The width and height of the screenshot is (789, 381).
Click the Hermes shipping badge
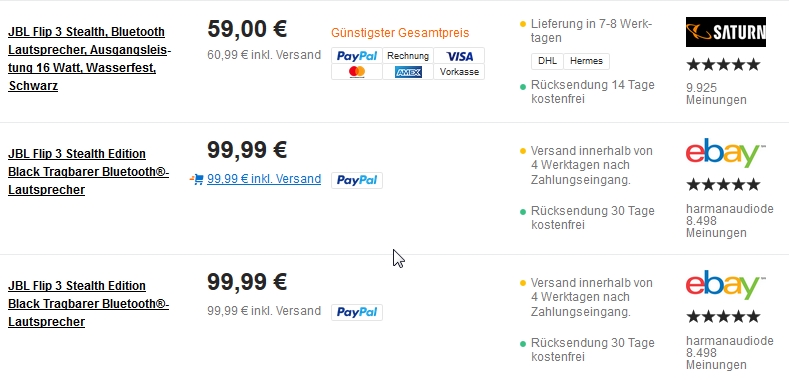pyautogui.click(x=586, y=61)
